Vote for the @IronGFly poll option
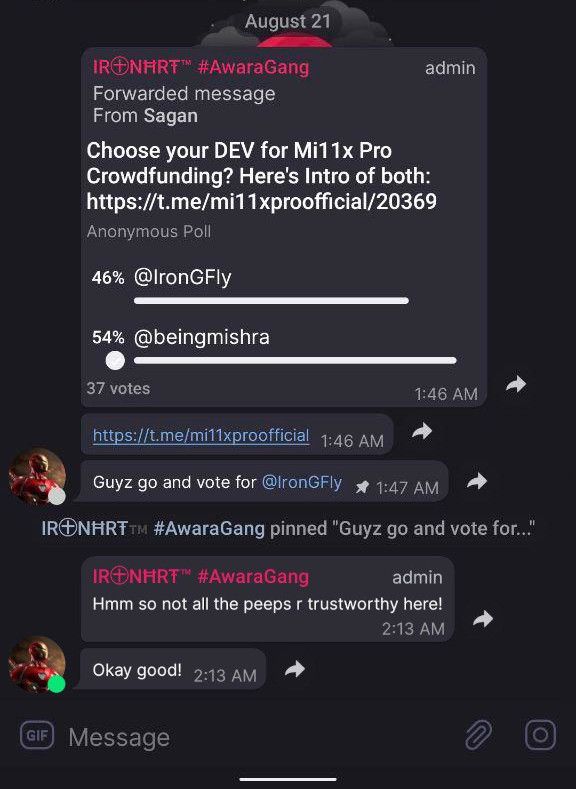576x789 pixels. pos(183,277)
